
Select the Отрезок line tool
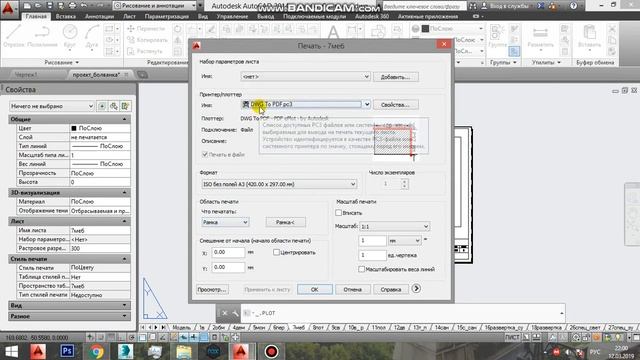click(14, 36)
